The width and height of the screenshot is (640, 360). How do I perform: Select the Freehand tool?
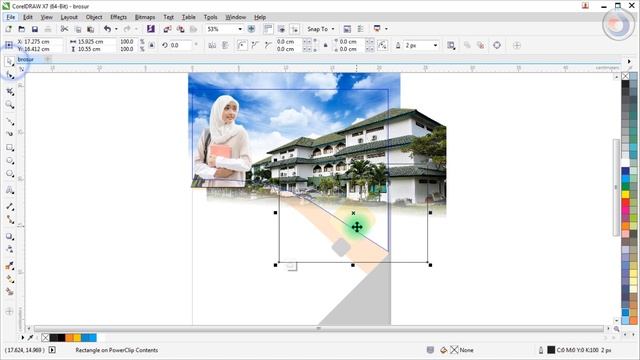[x=10, y=121]
